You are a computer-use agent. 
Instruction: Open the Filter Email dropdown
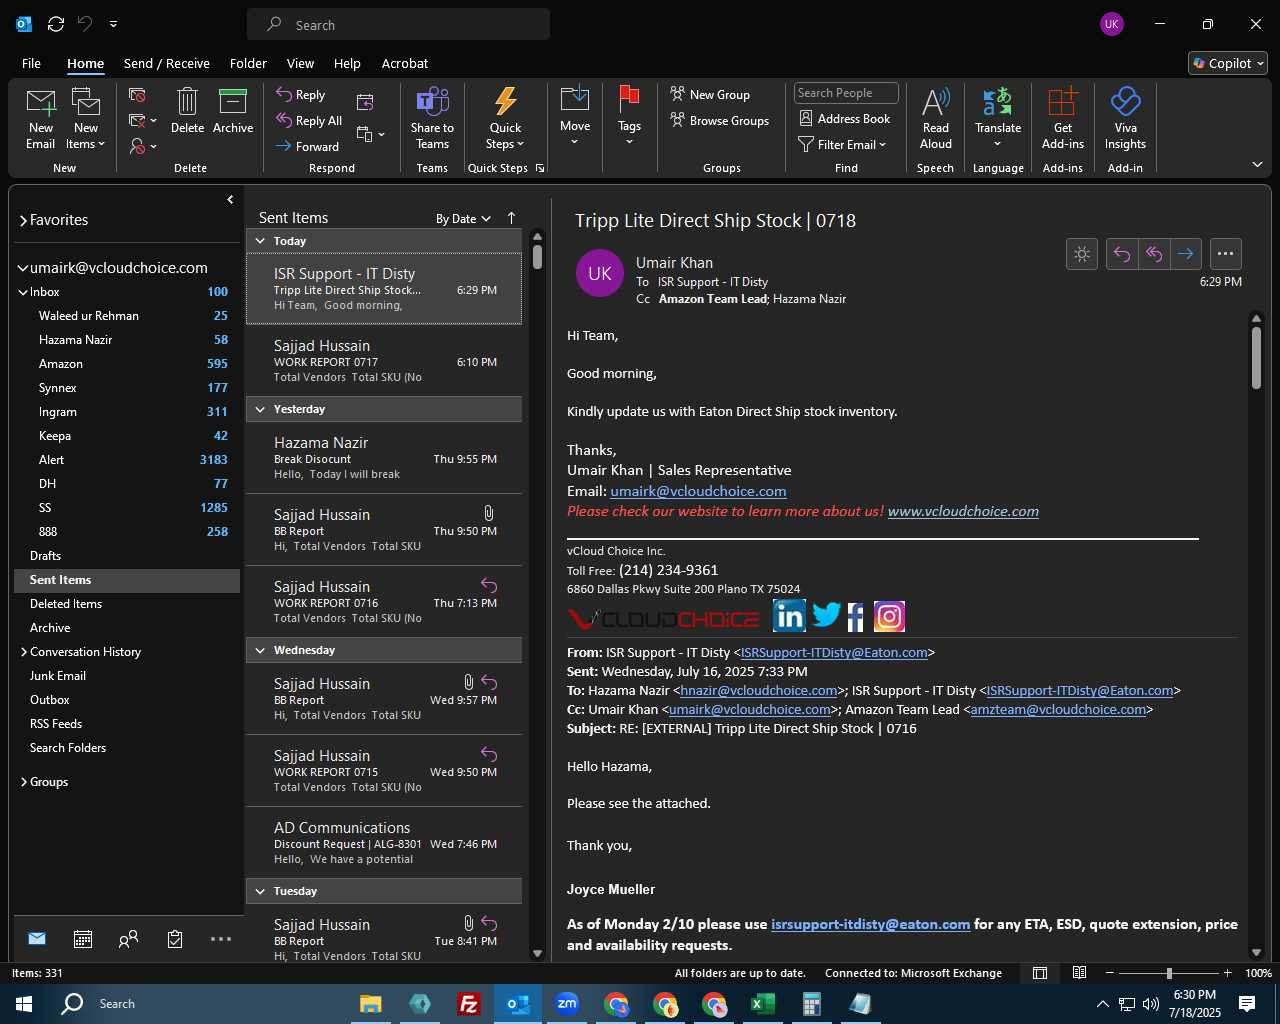[842, 144]
